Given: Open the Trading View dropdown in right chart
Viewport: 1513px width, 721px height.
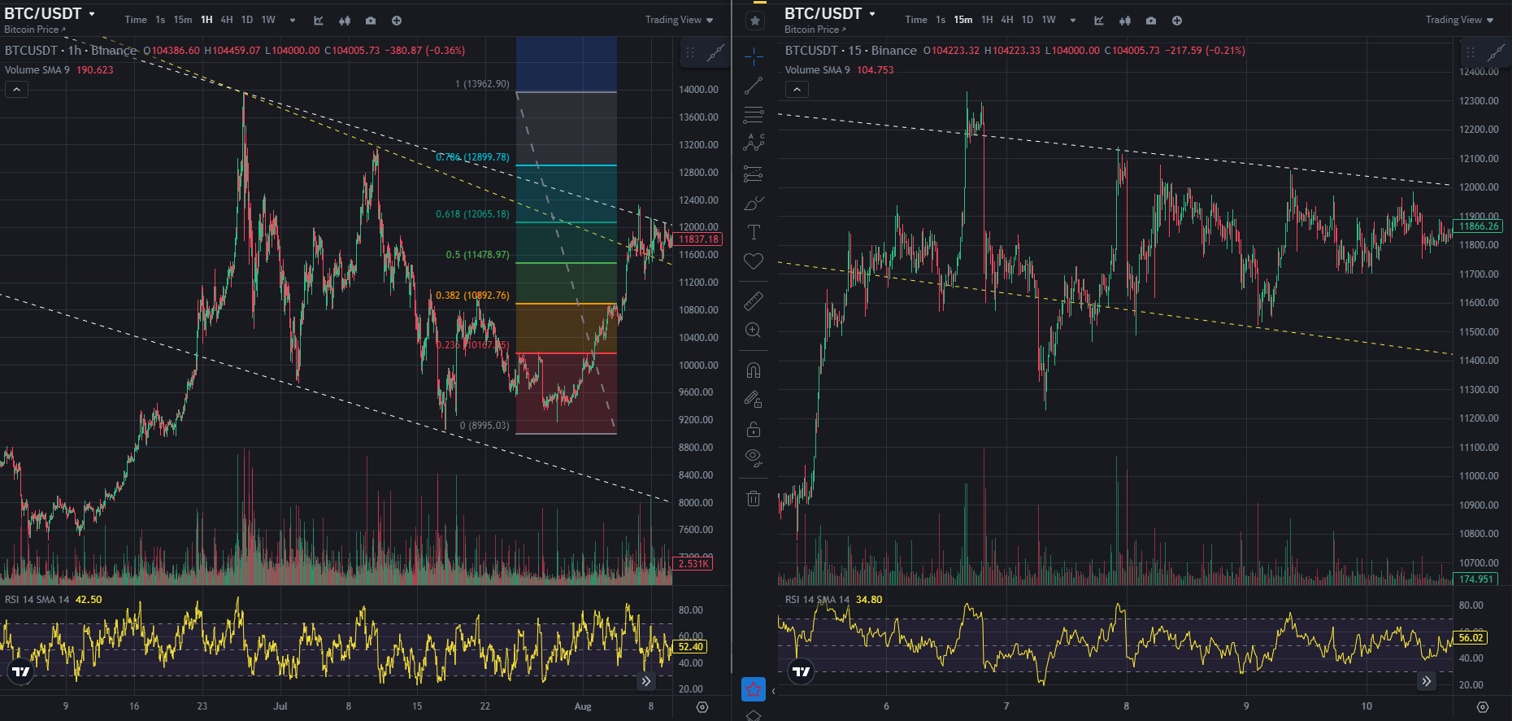Looking at the screenshot, I should click(1460, 20).
